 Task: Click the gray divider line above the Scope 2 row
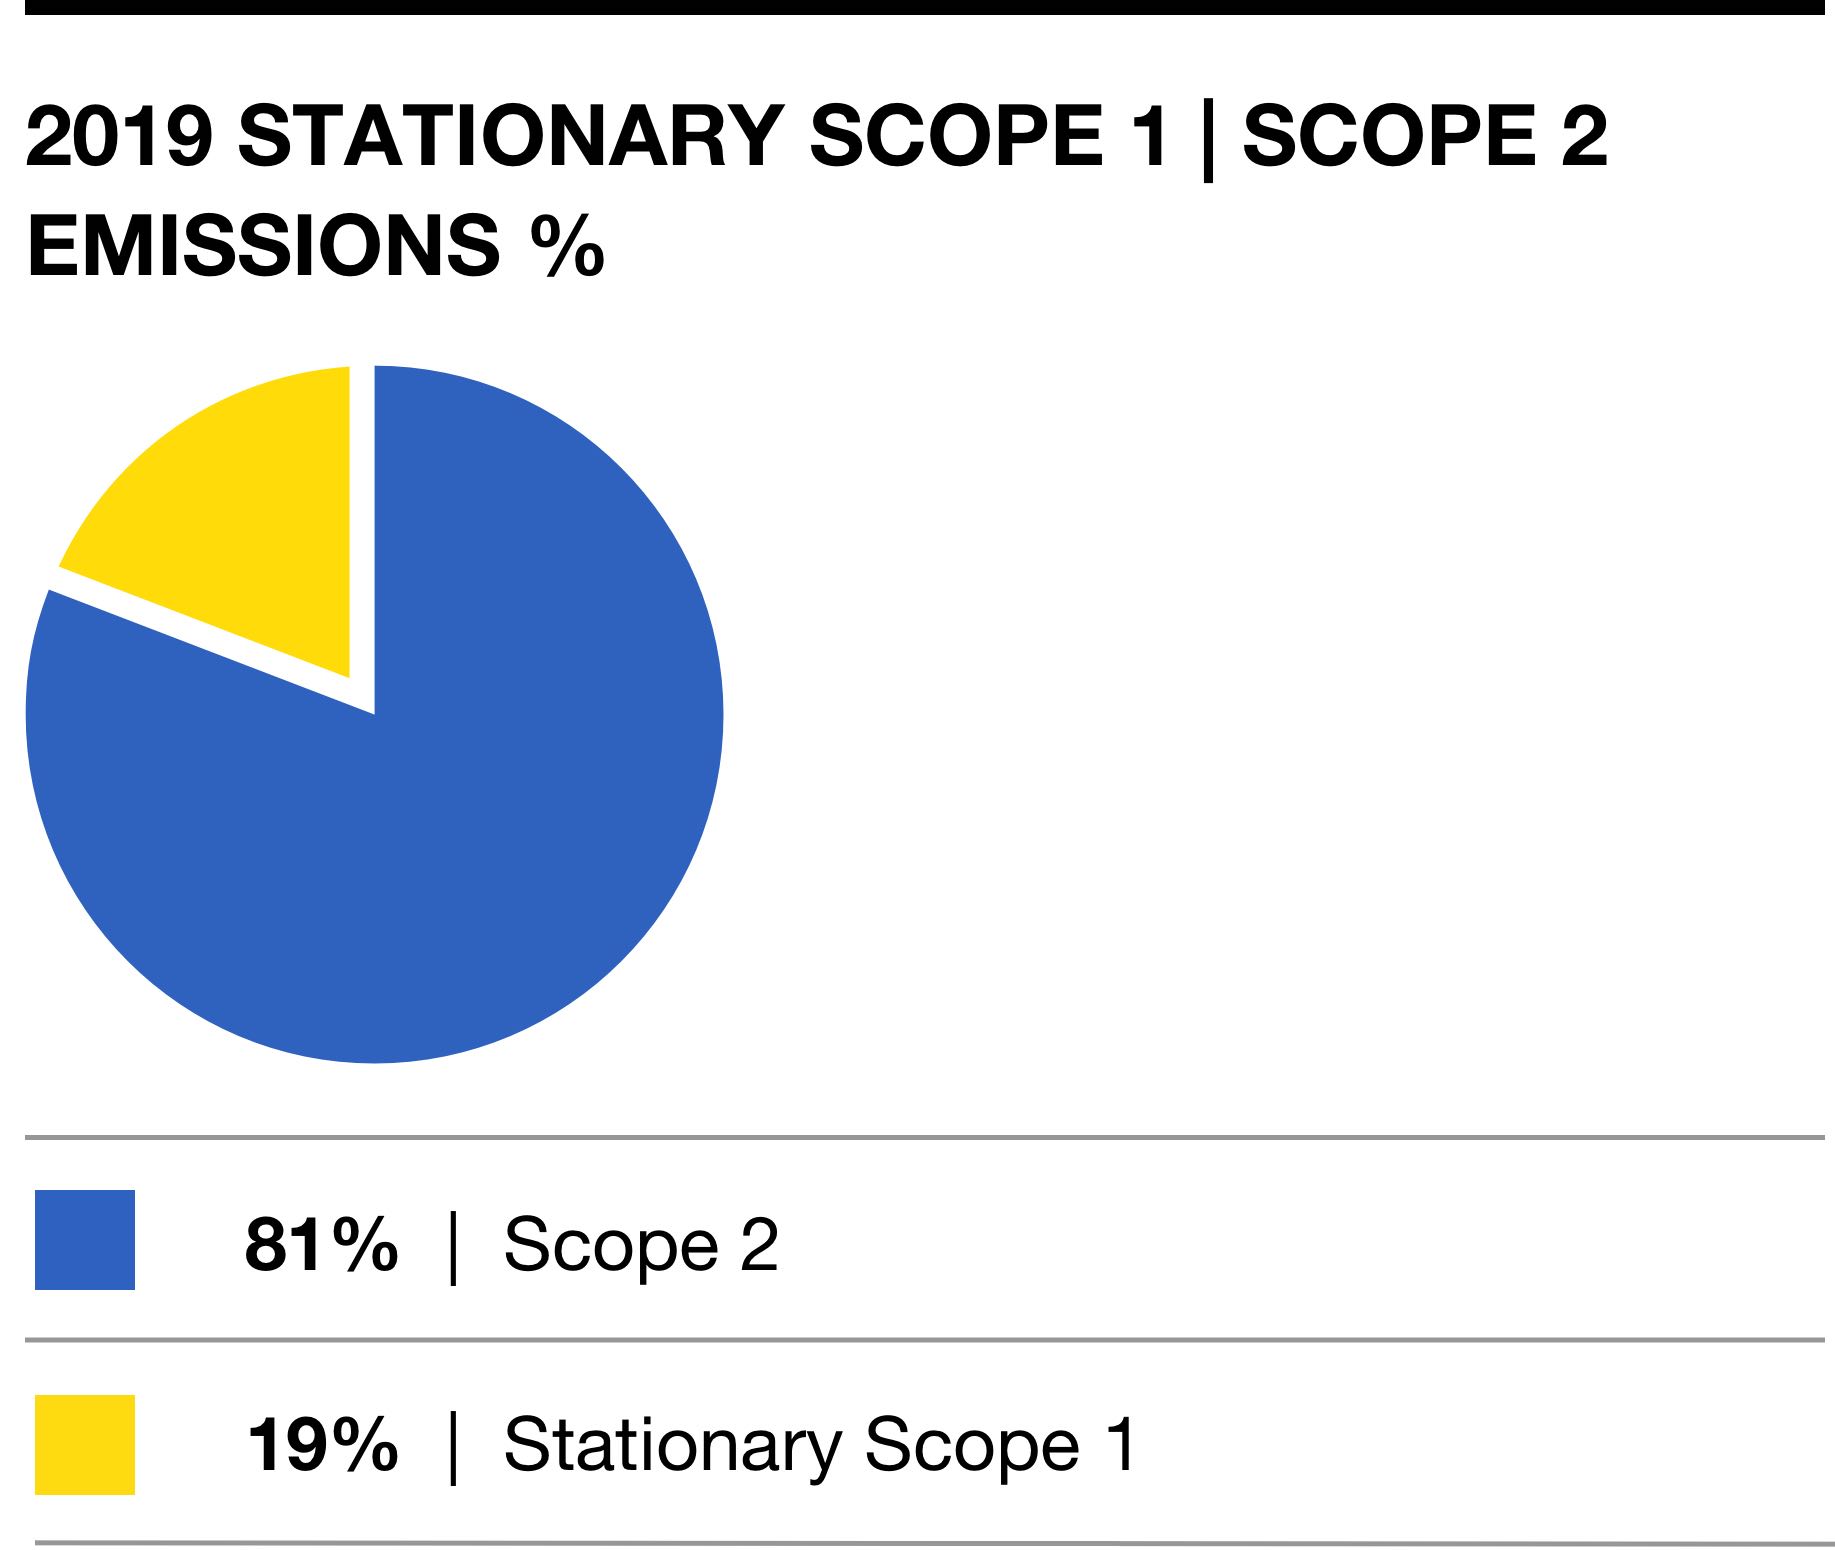pos(925,1137)
